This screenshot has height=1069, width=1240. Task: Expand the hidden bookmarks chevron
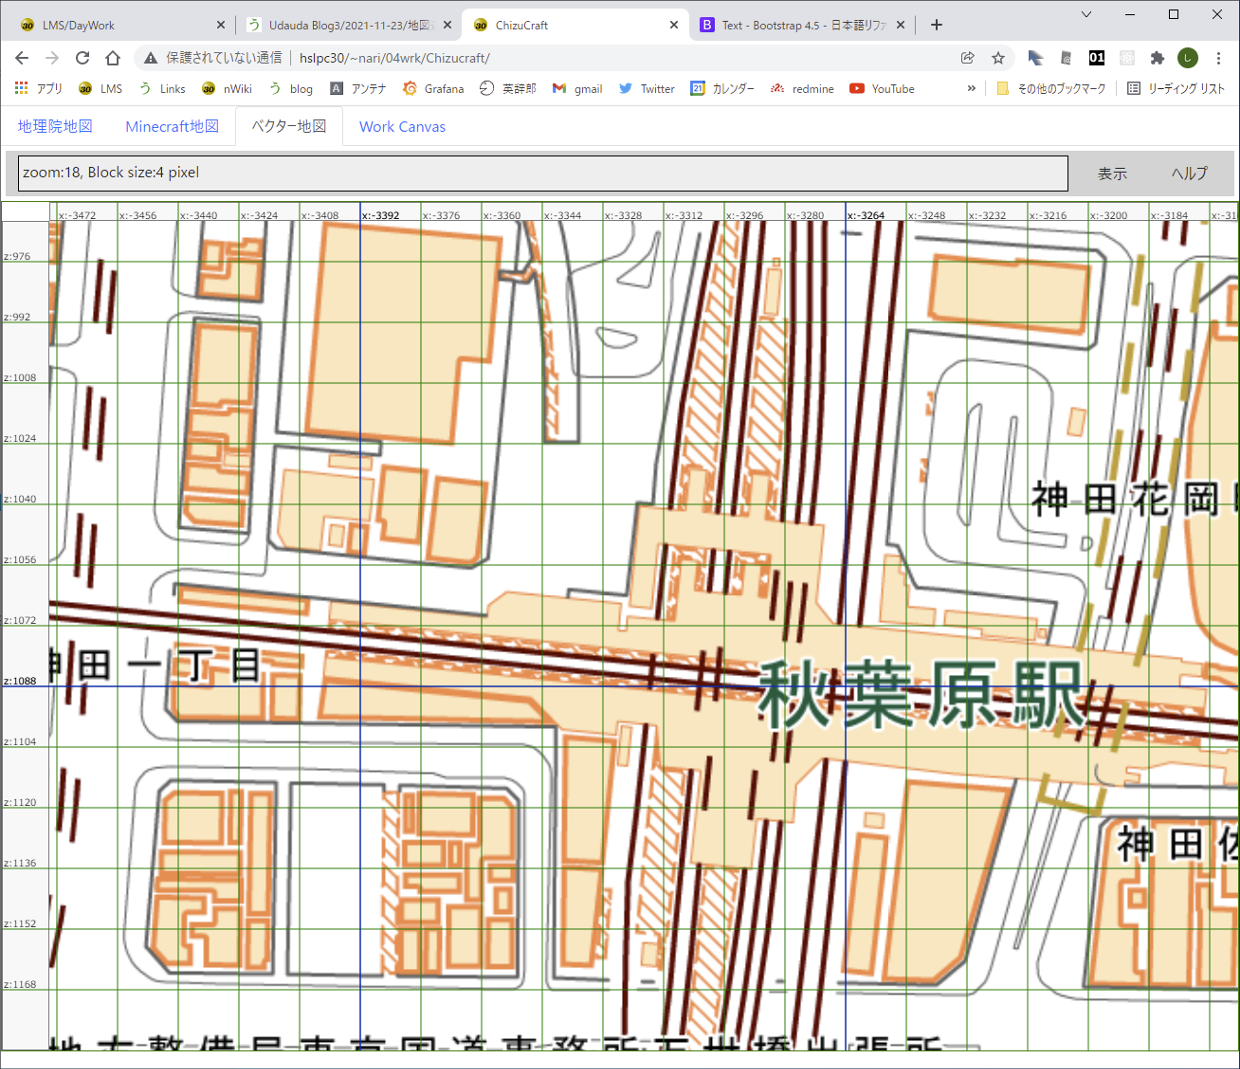pos(971,89)
